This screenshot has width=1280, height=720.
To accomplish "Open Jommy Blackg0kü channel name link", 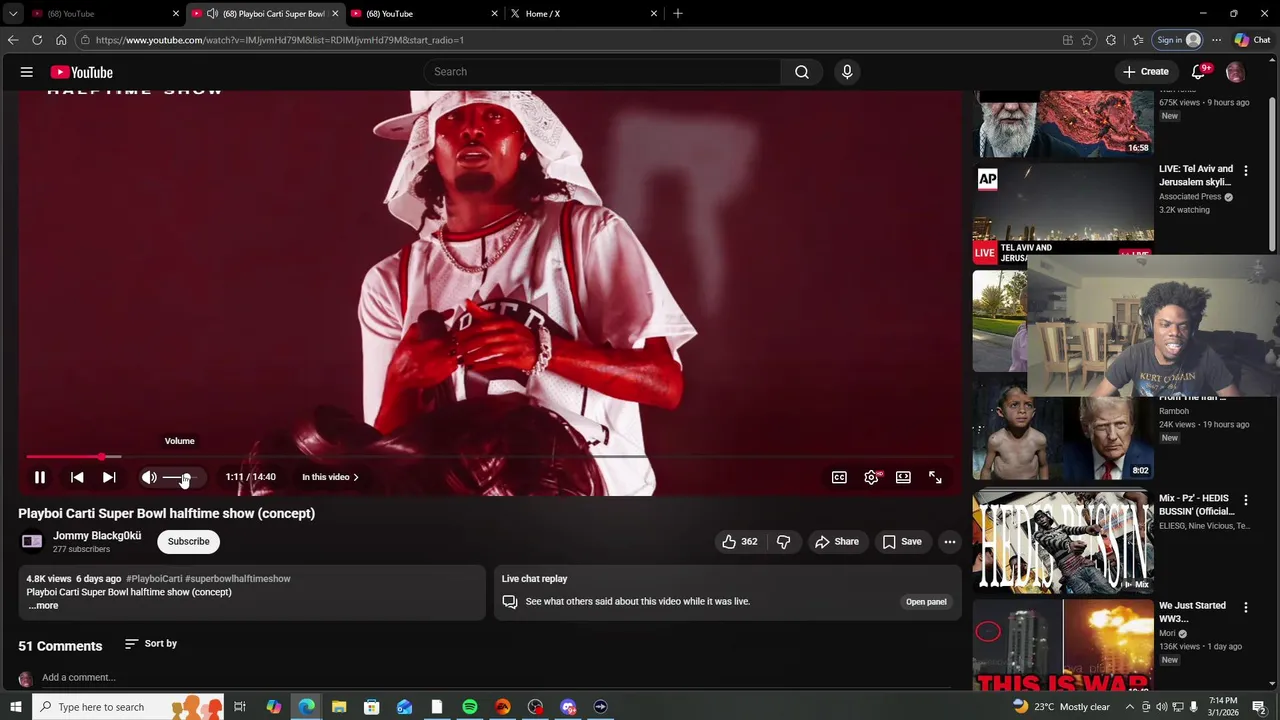I will 97,536.
